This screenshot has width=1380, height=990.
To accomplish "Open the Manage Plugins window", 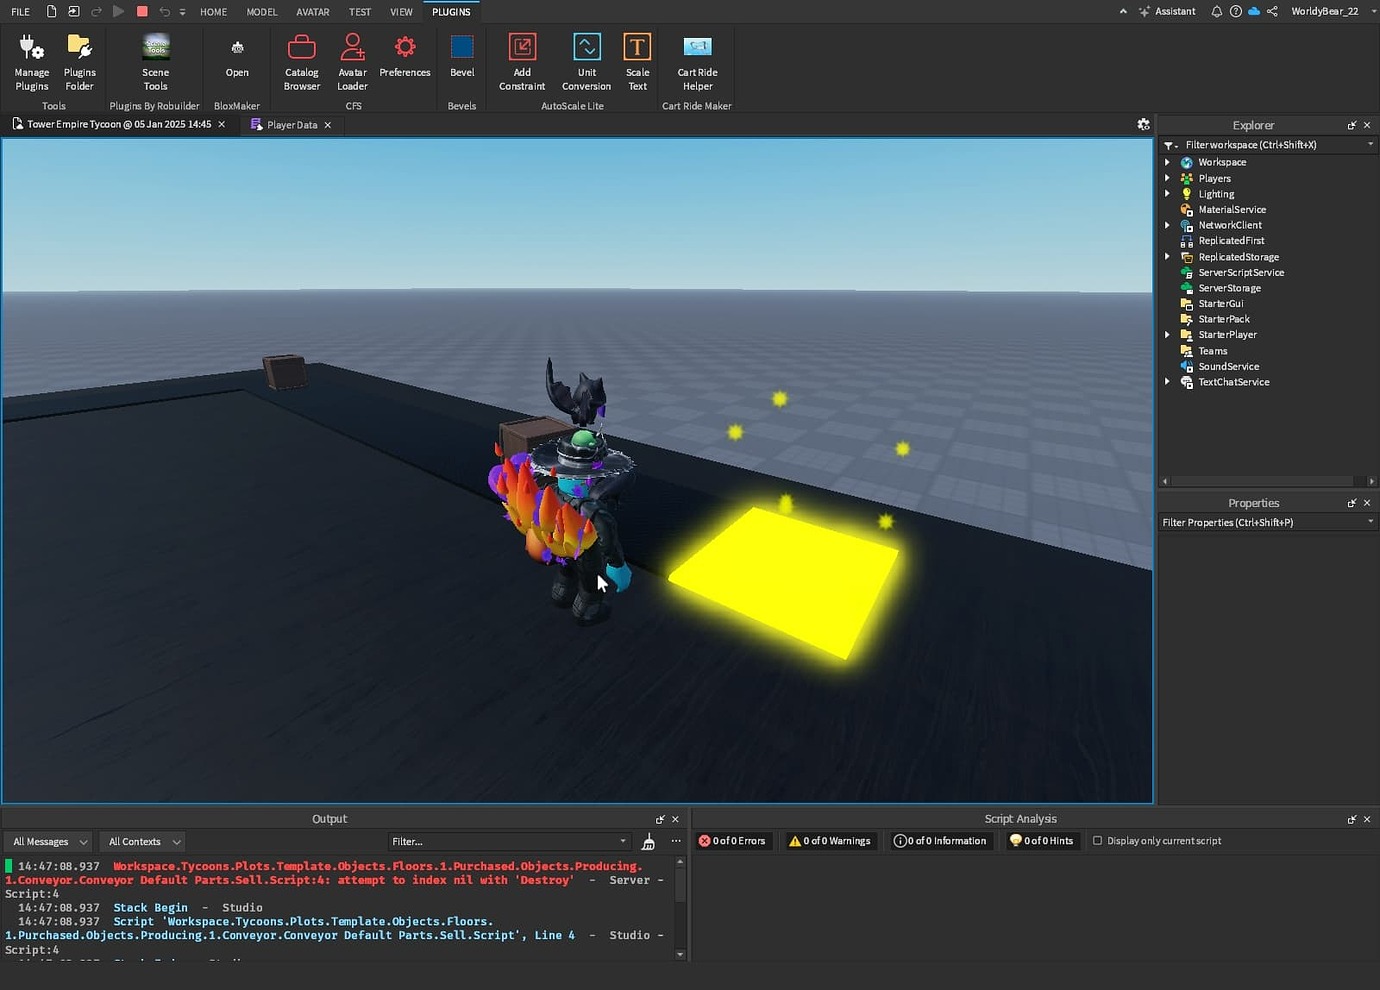I will [x=31, y=60].
